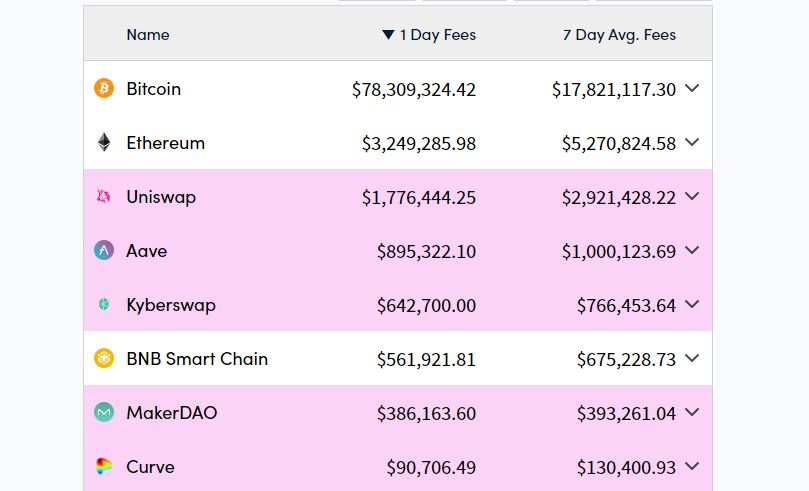Click the BNB Smart Chain icon
Screen dimensions: 809x491
(x=104, y=359)
